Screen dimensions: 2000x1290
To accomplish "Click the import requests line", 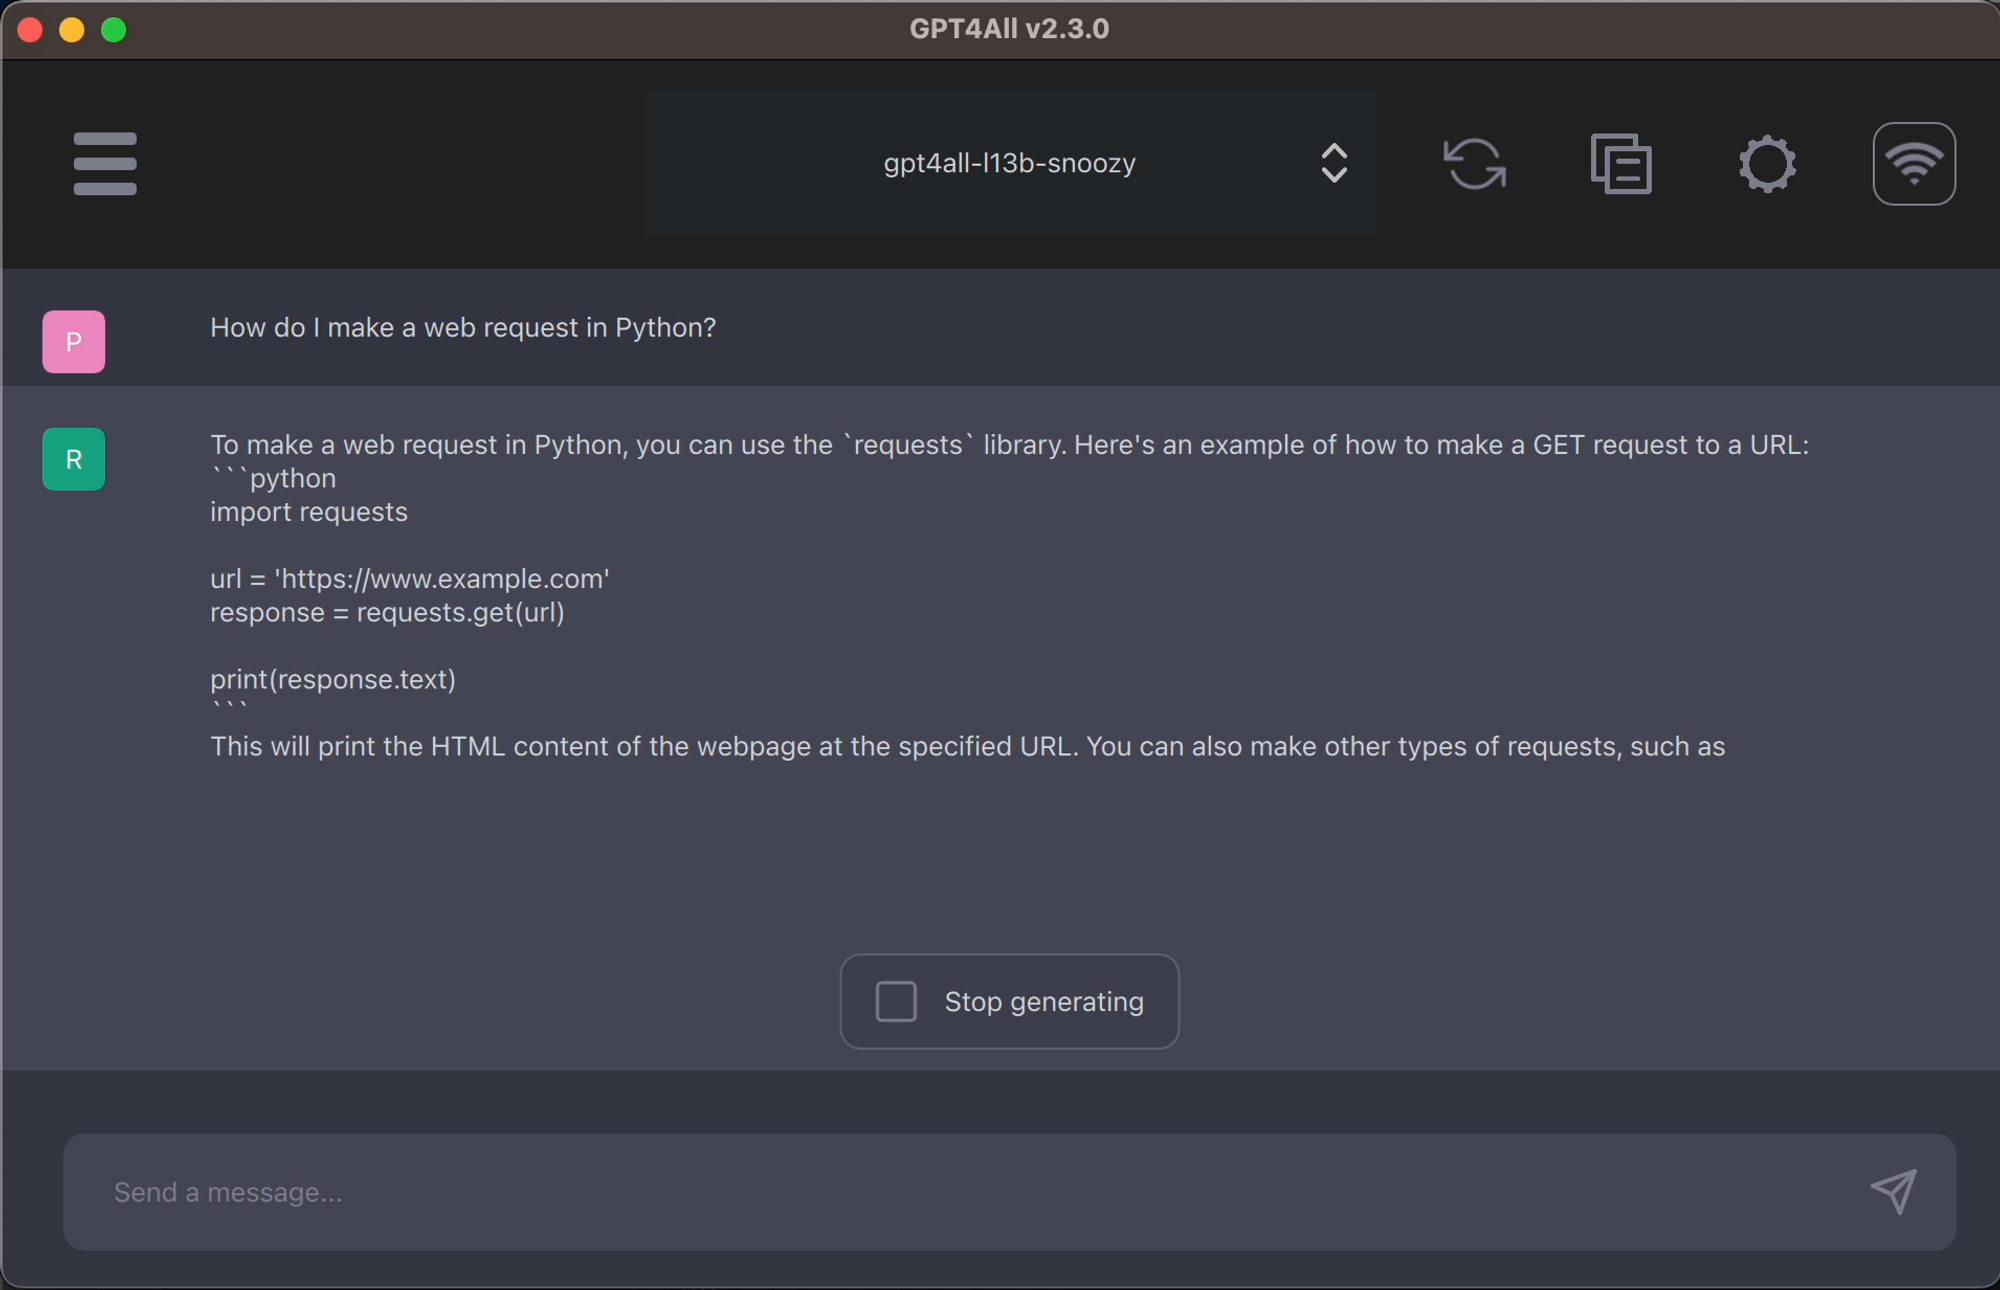I will (x=308, y=512).
